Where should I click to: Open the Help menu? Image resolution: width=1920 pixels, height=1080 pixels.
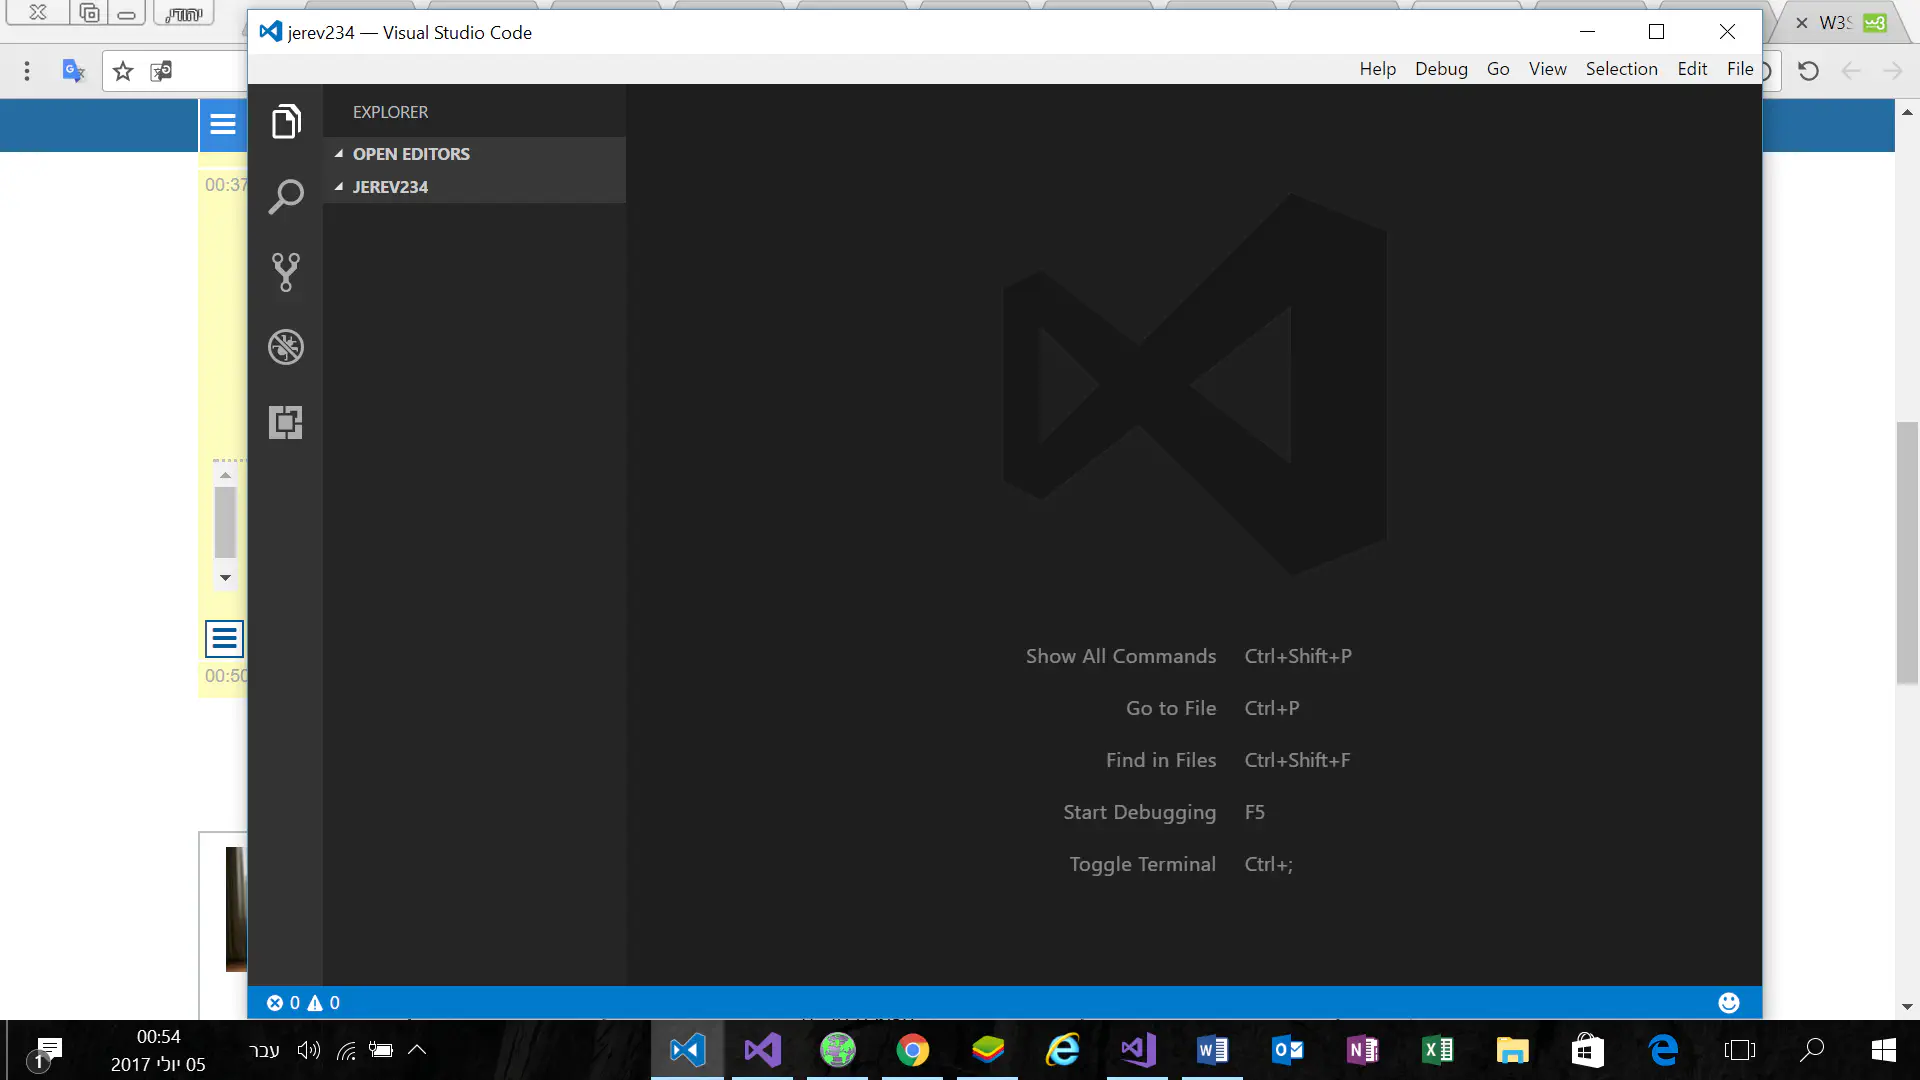(x=1377, y=69)
